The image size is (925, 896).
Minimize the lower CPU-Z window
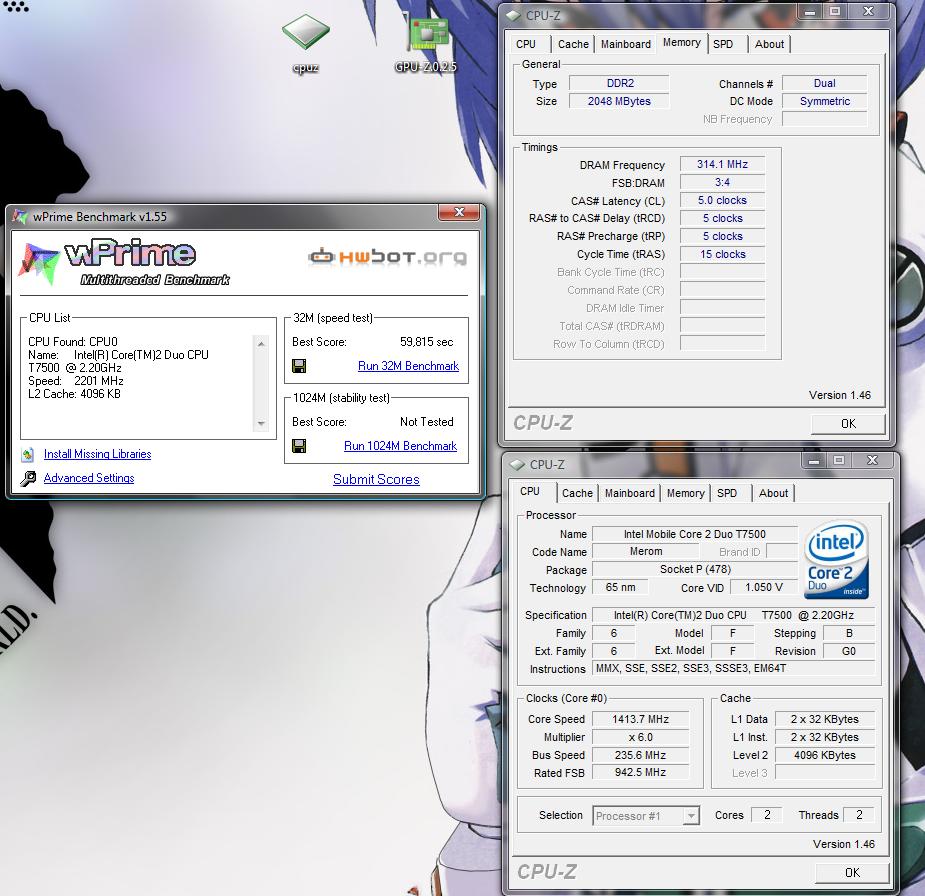814,461
